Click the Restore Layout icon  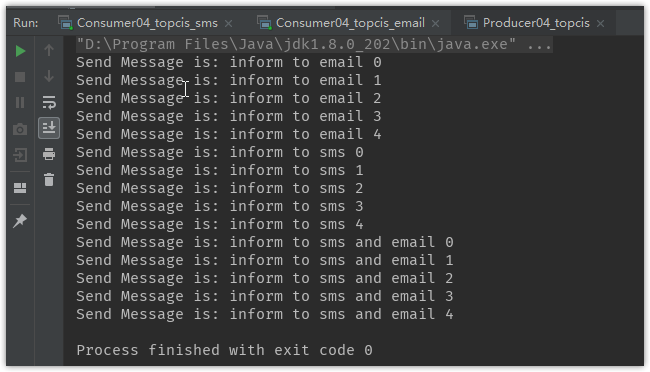(x=20, y=188)
